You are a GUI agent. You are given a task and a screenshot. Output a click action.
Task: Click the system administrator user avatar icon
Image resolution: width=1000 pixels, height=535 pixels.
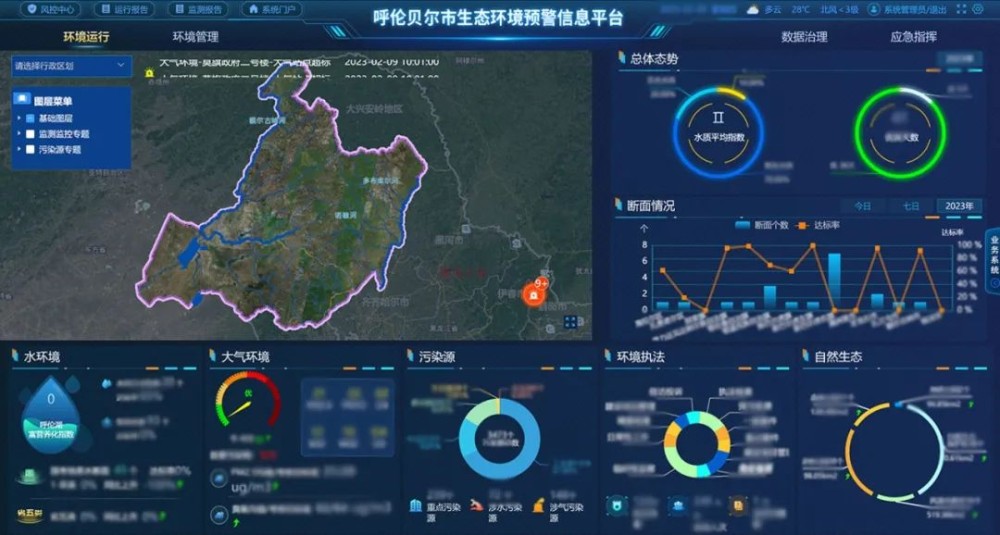(x=874, y=10)
